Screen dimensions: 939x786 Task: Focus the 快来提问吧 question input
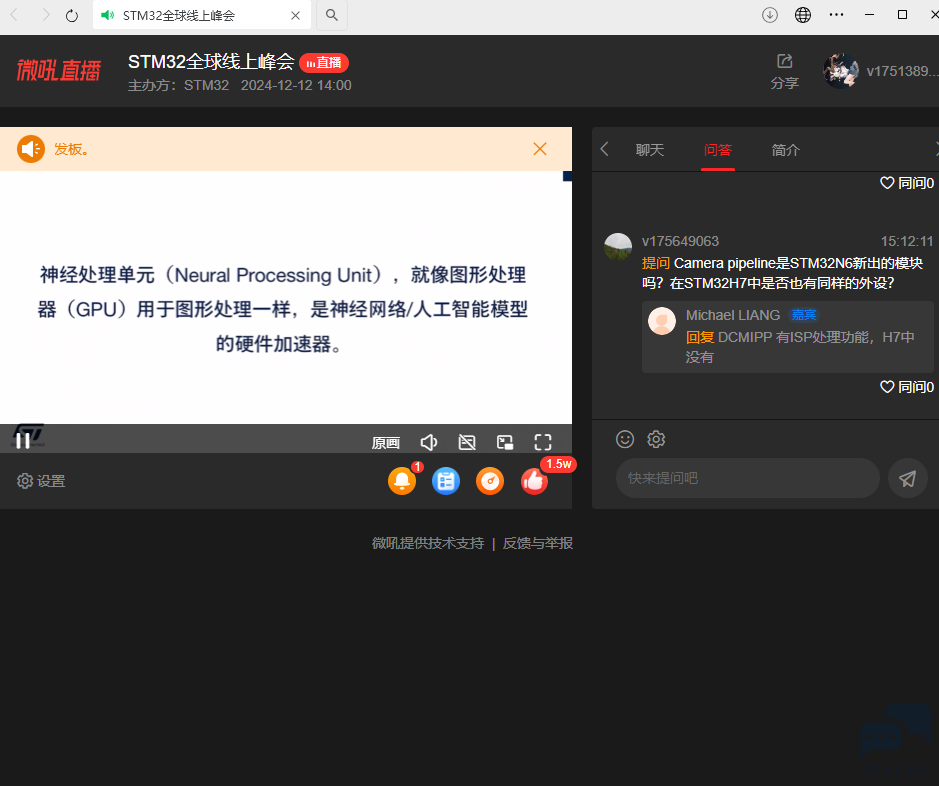[x=747, y=478]
